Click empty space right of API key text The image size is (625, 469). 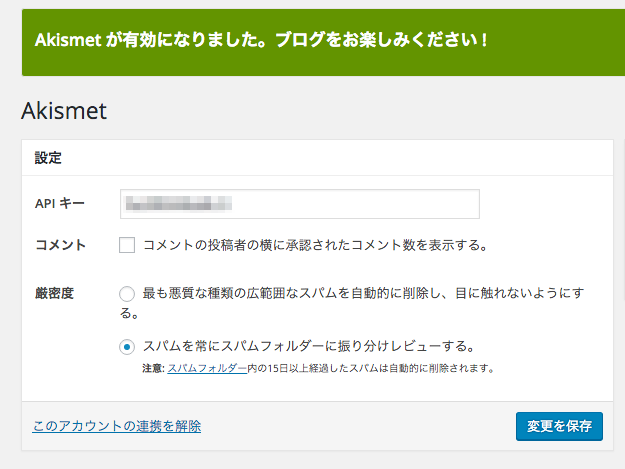click(355, 204)
